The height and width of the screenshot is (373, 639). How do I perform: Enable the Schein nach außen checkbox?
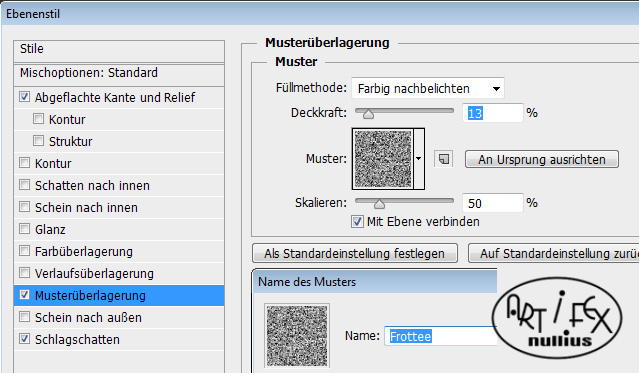point(24,317)
